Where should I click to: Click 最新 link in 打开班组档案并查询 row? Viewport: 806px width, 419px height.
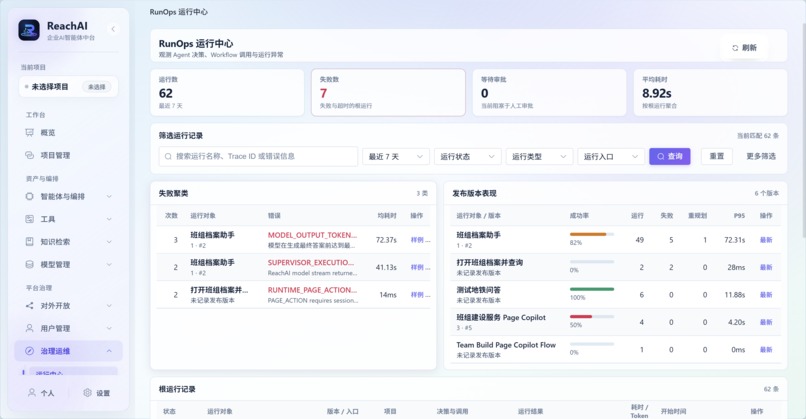click(x=766, y=267)
